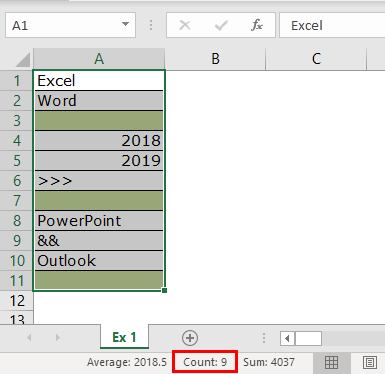Click the Count: 9 status entry
The width and height of the screenshot is (385, 374).
[x=205, y=362]
